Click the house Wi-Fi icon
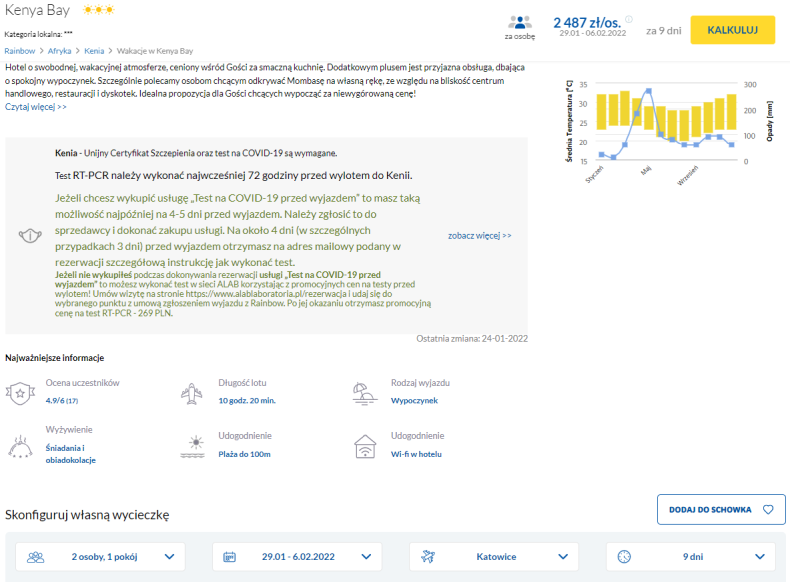790x582 pixels. pos(365,446)
